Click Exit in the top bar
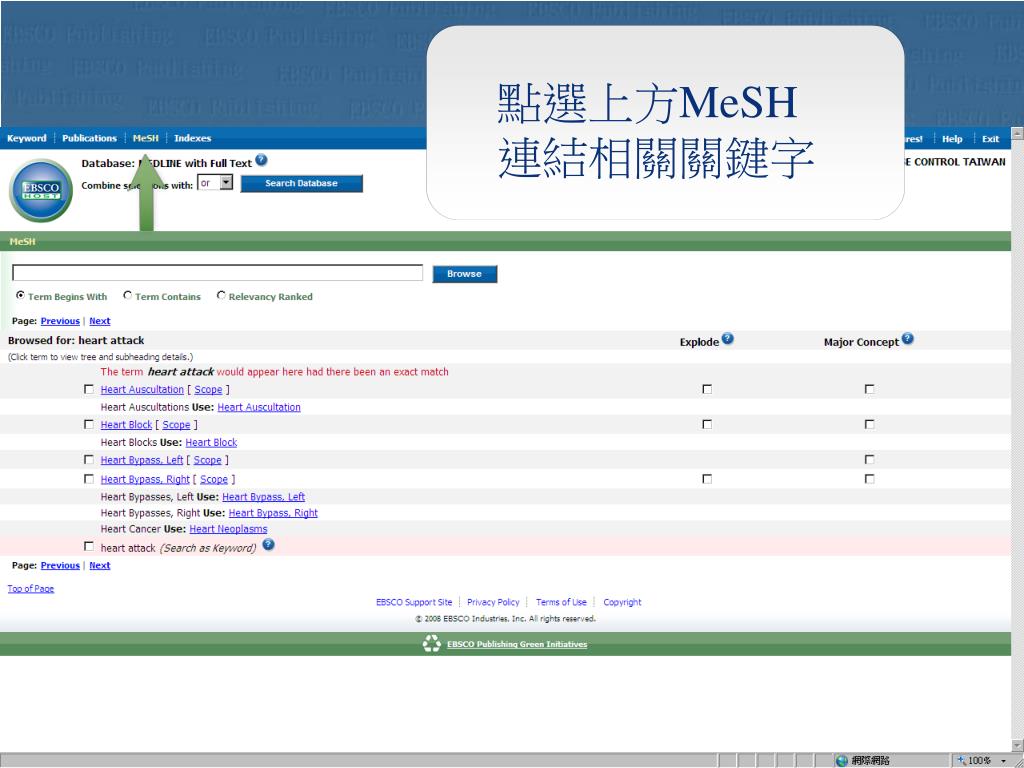Image resolution: width=1024 pixels, height=768 pixels. (x=991, y=139)
